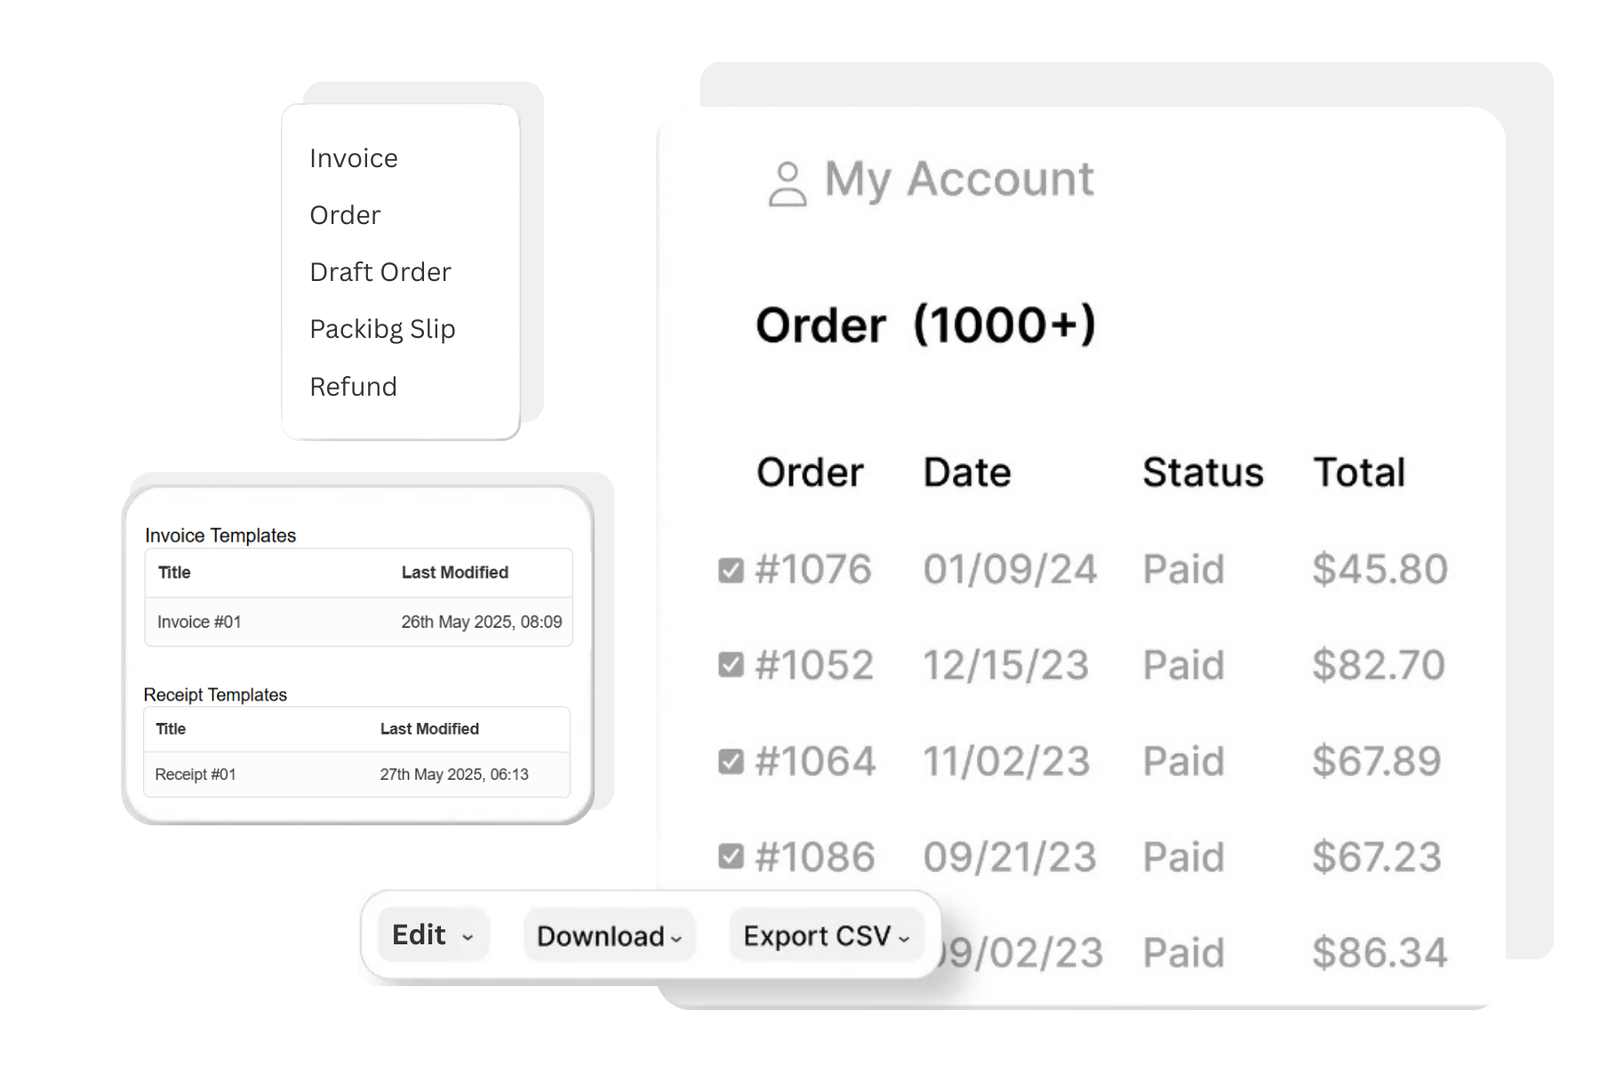Deselect order #1086 checkbox

click(731, 857)
